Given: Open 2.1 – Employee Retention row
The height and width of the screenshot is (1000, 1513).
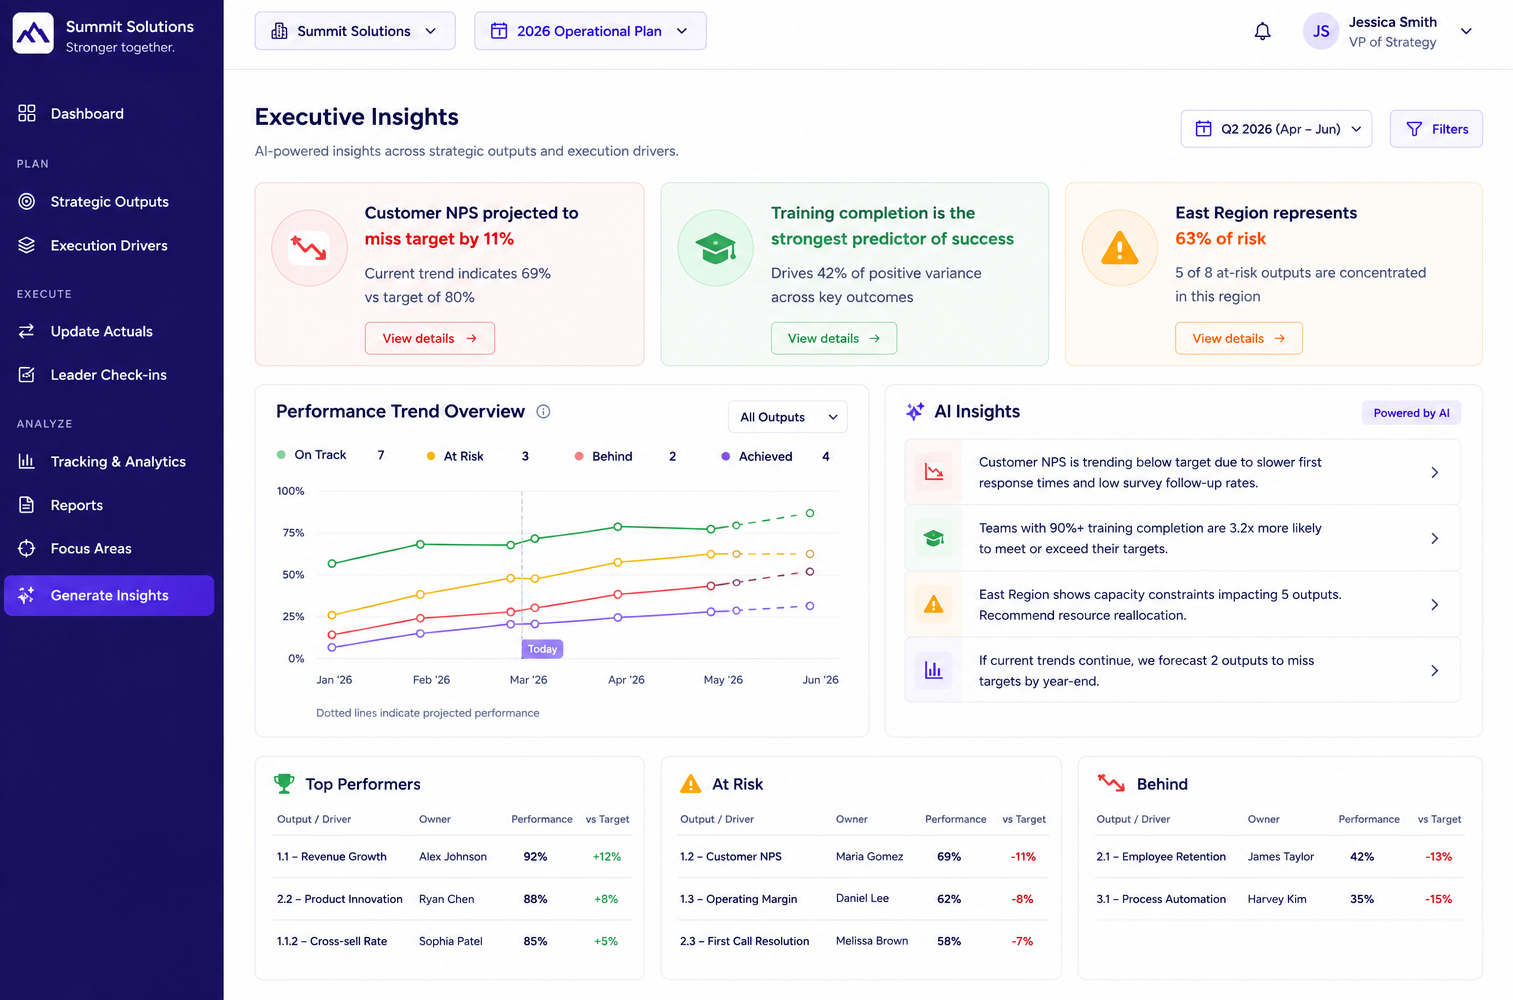Looking at the screenshot, I should click(x=1279, y=857).
